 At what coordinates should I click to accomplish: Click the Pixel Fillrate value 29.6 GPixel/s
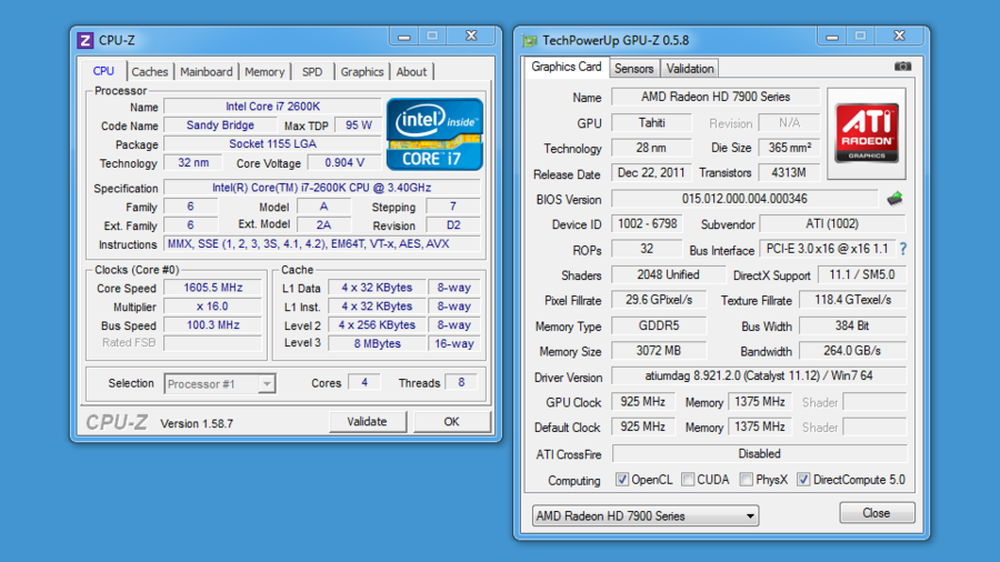tap(659, 300)
